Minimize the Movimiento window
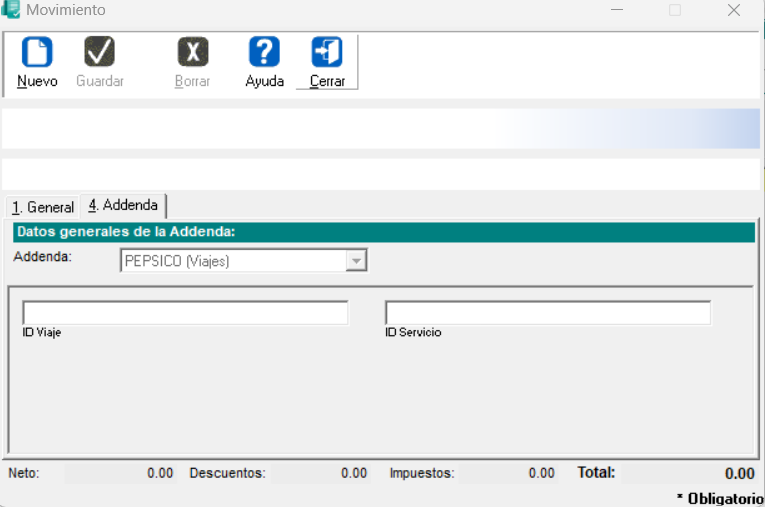The width and height of the screenshot is (765, 507). click(617, 10)
